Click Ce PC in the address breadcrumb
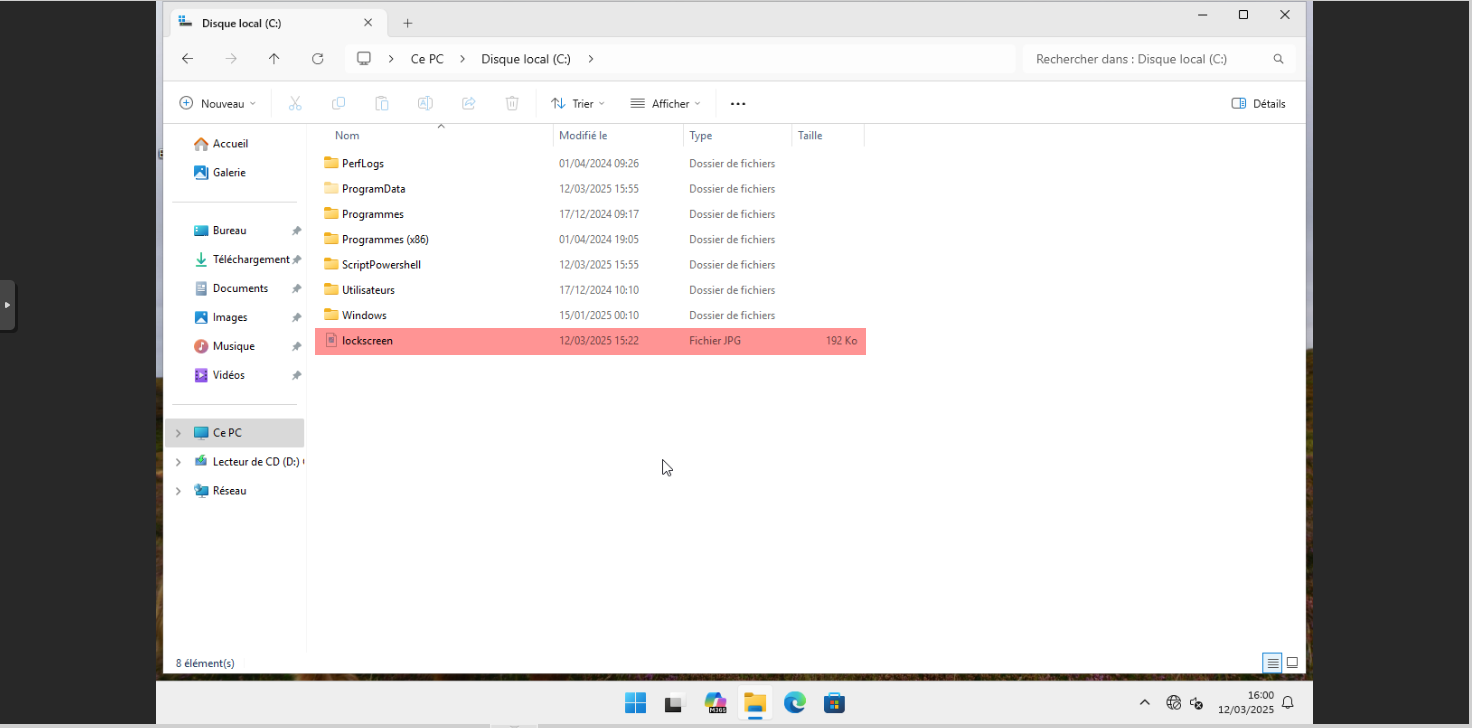The width and height of the screenshot is (1472, 728). (427, 59)
